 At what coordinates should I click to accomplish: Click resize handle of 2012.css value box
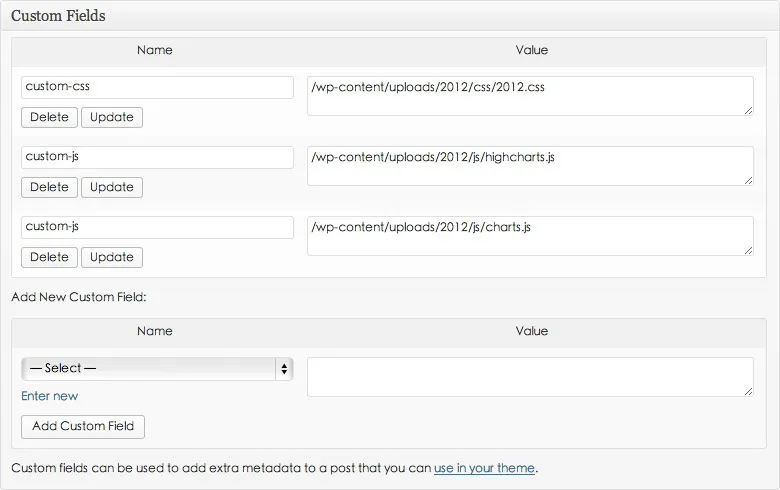(x=748, y=110)
